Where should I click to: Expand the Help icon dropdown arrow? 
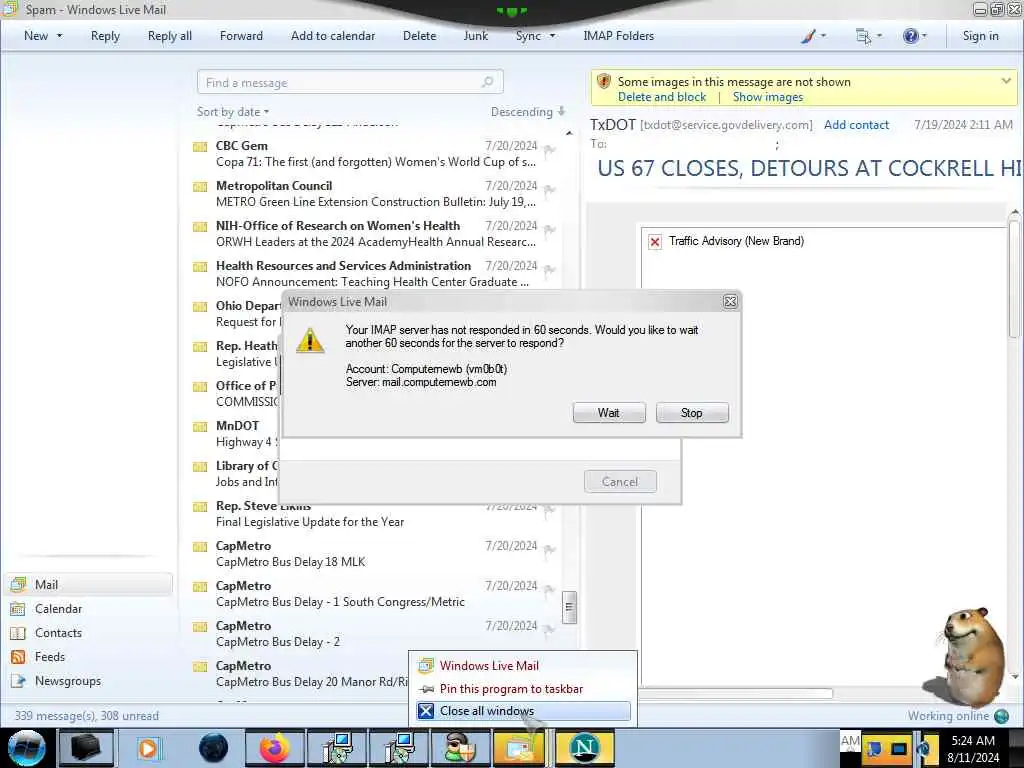tap(924, 36)
